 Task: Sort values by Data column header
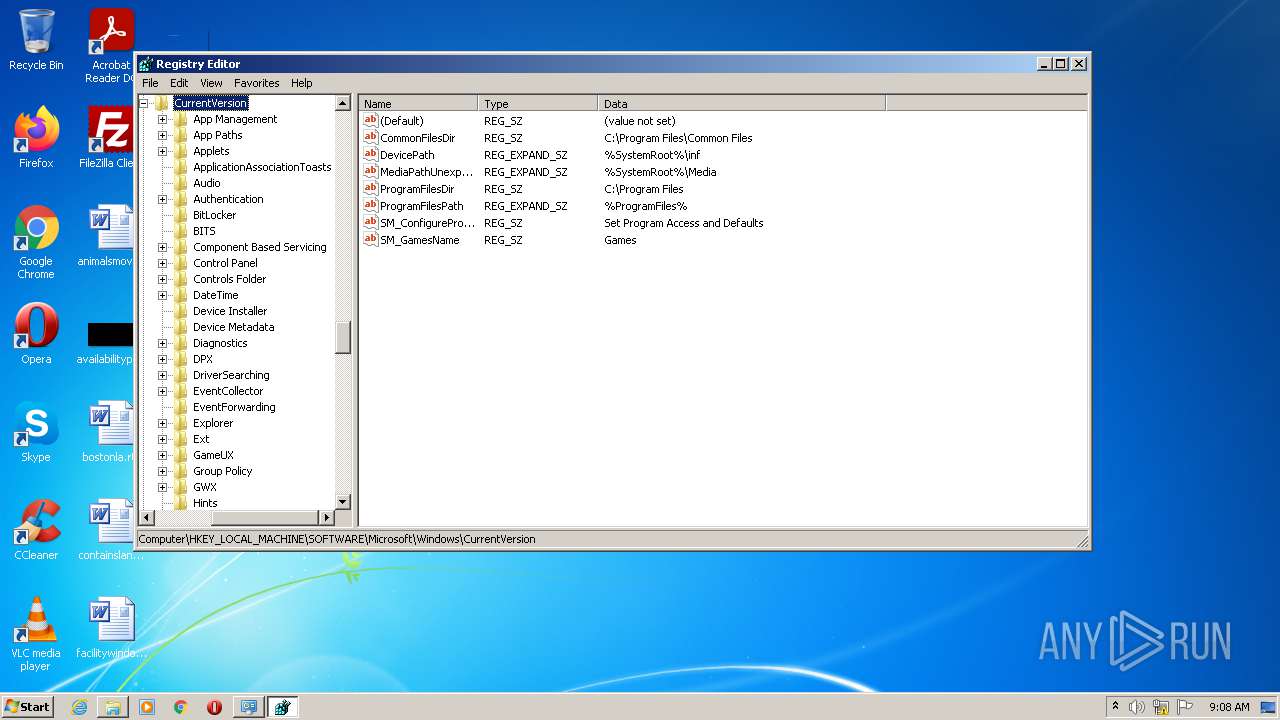point(742,103)
